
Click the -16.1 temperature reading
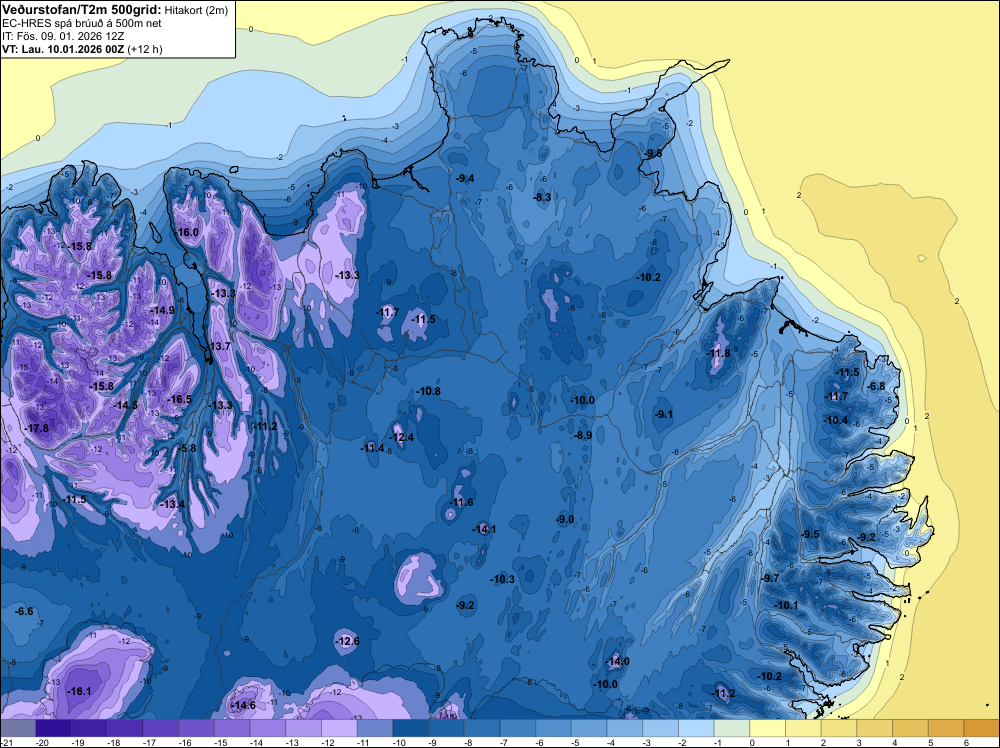[x=80, y=691]
